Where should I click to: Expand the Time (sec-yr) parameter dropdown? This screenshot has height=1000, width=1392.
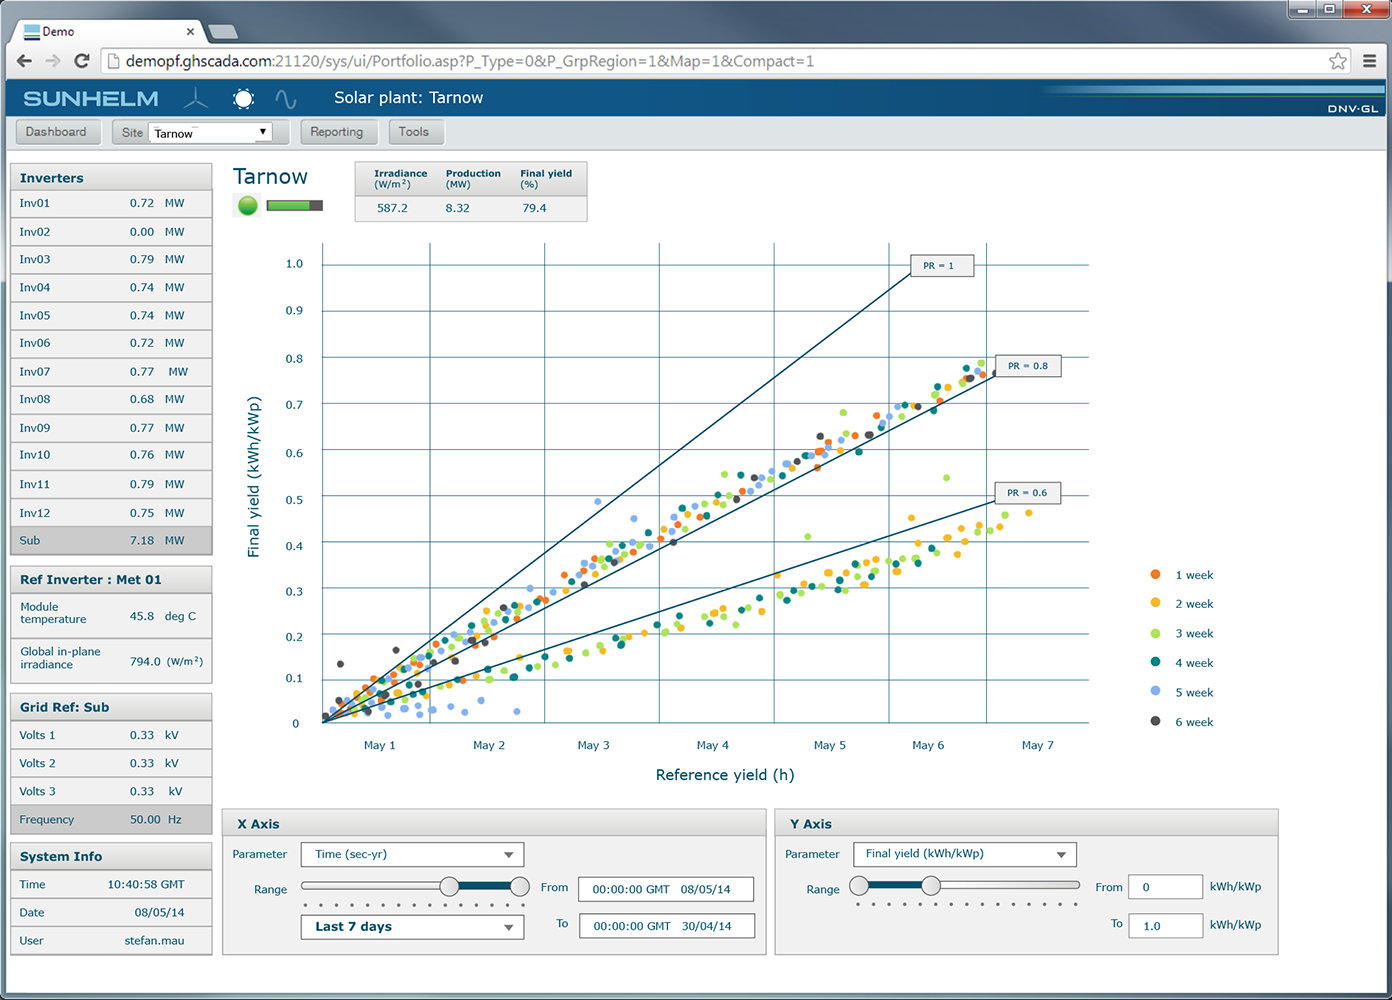pyautogui.click(x=412, y=854)
